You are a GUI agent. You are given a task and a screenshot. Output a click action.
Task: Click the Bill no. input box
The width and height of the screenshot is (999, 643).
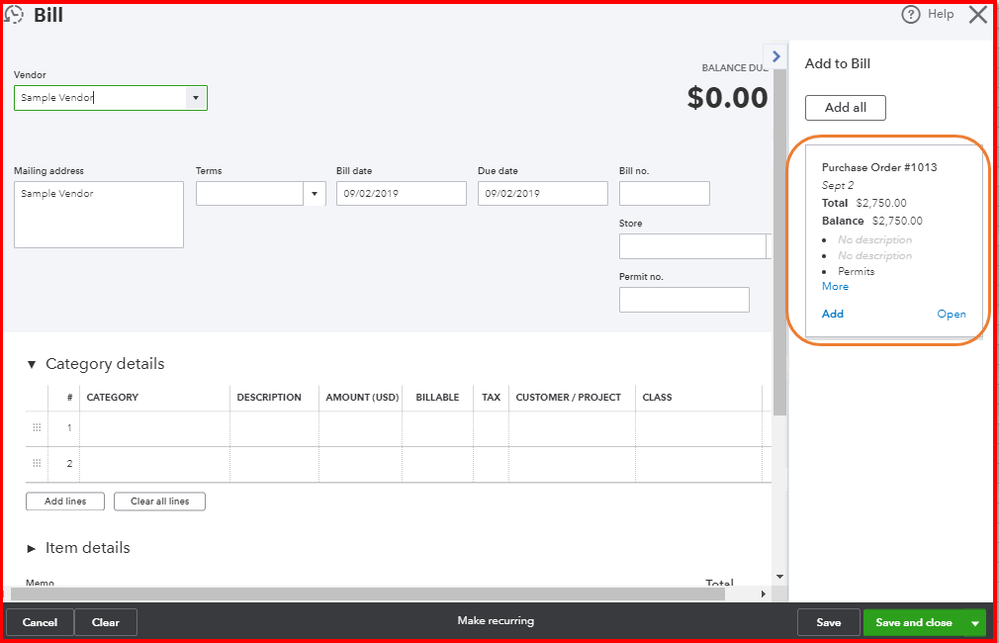pyautogui.click(x=665, y=194)
